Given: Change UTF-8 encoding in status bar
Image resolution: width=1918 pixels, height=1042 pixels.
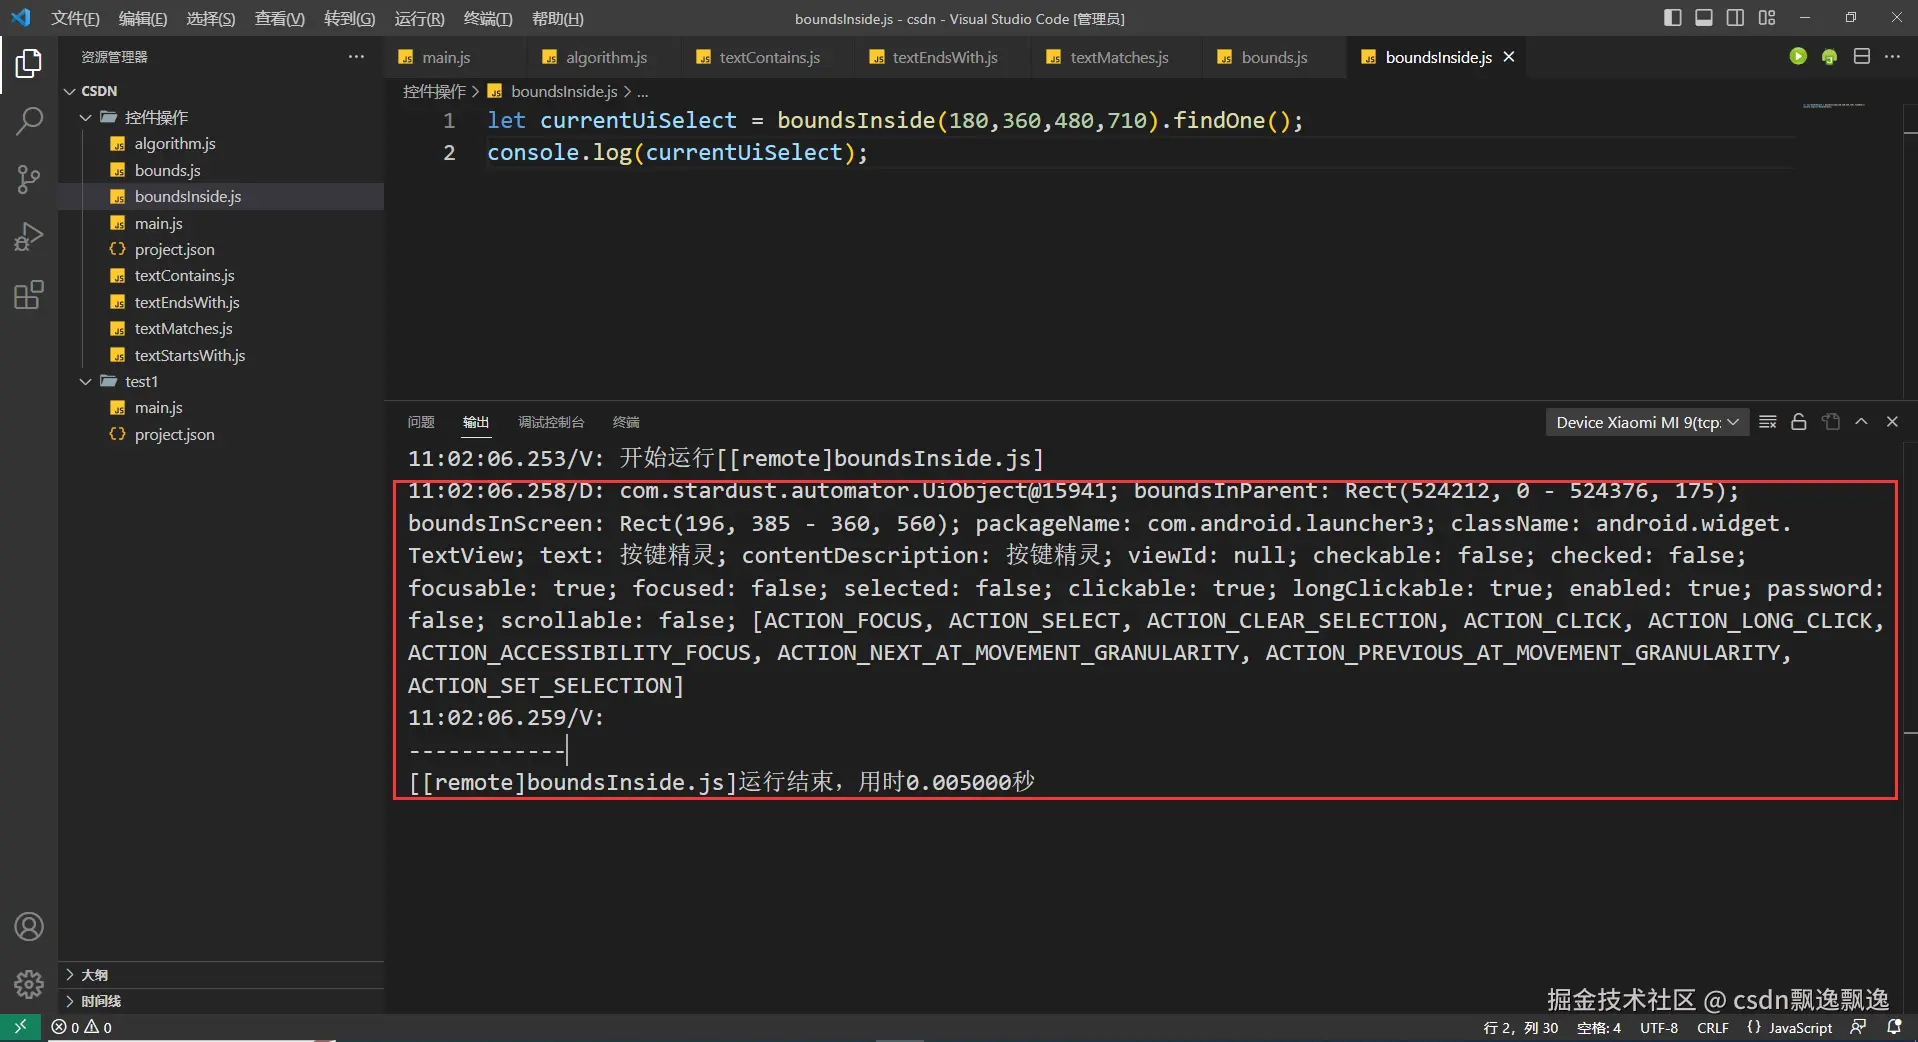Looking at the screenshot, I should click(x=1658, y=1027).
